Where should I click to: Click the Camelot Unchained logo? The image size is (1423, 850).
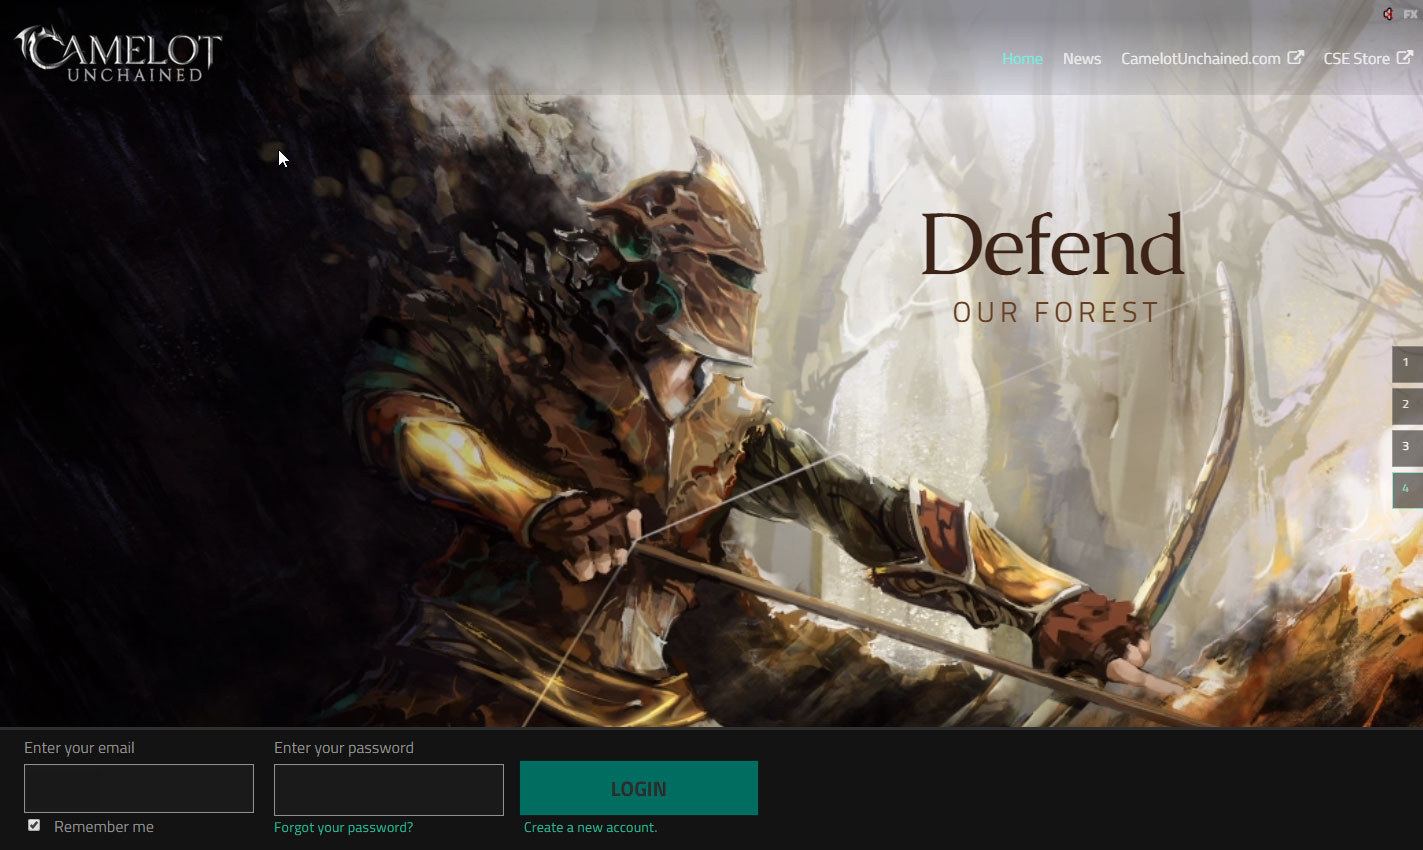point(119,54)
